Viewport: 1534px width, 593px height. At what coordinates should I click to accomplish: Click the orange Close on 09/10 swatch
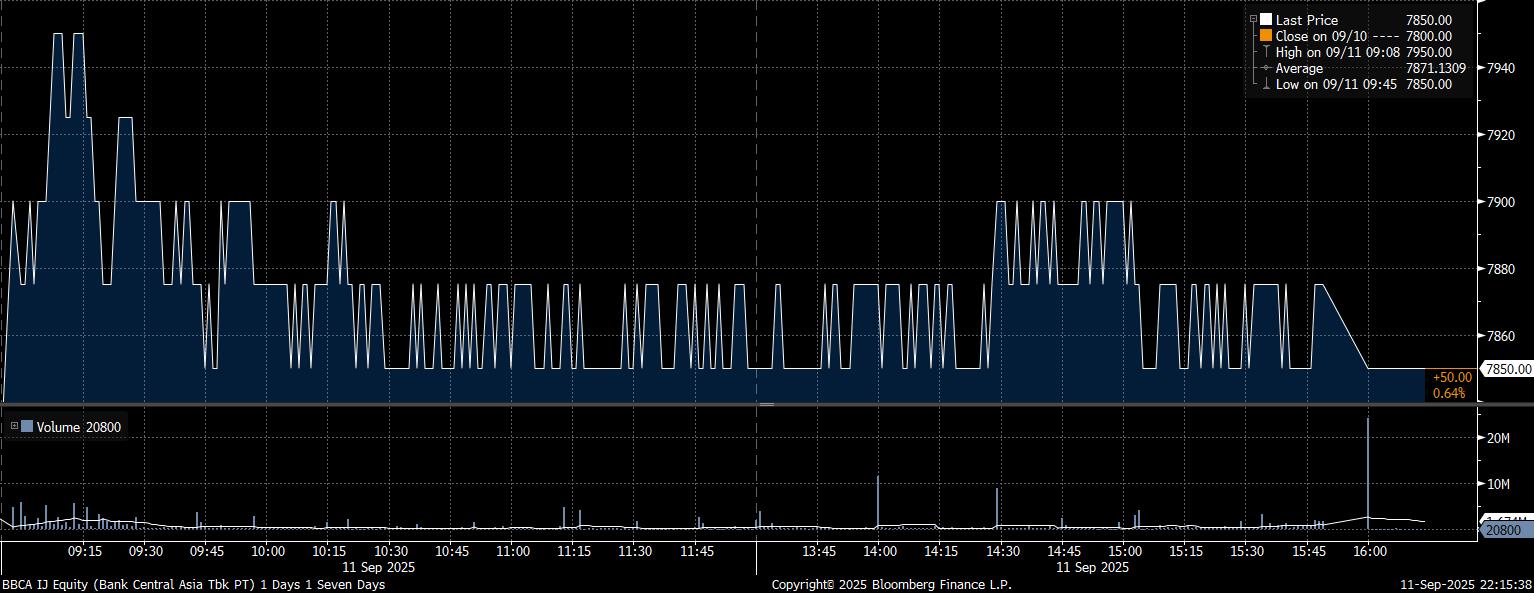pos(1266,36)
